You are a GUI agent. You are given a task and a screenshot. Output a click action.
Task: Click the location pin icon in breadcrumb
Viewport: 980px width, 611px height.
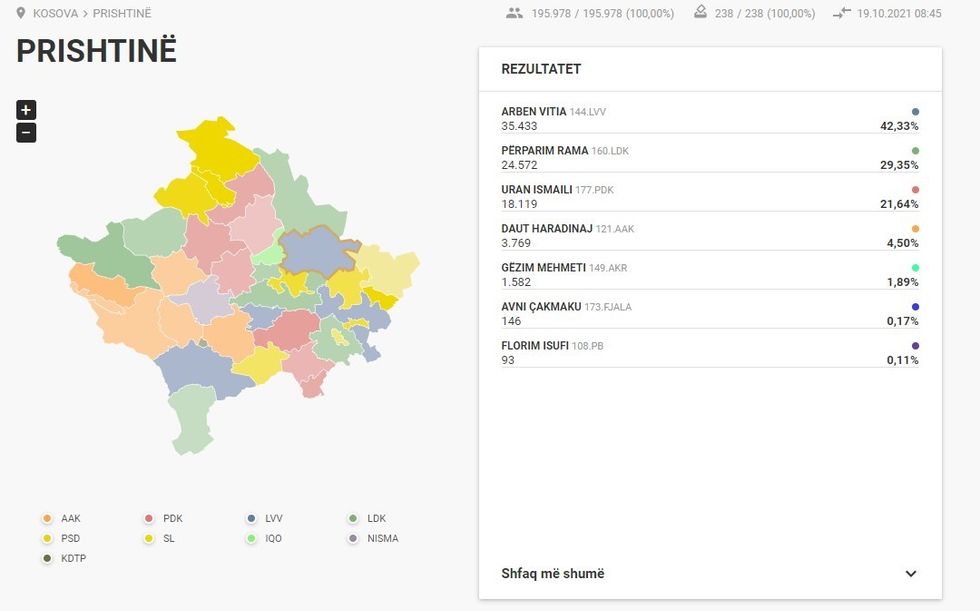coord(22,13)
